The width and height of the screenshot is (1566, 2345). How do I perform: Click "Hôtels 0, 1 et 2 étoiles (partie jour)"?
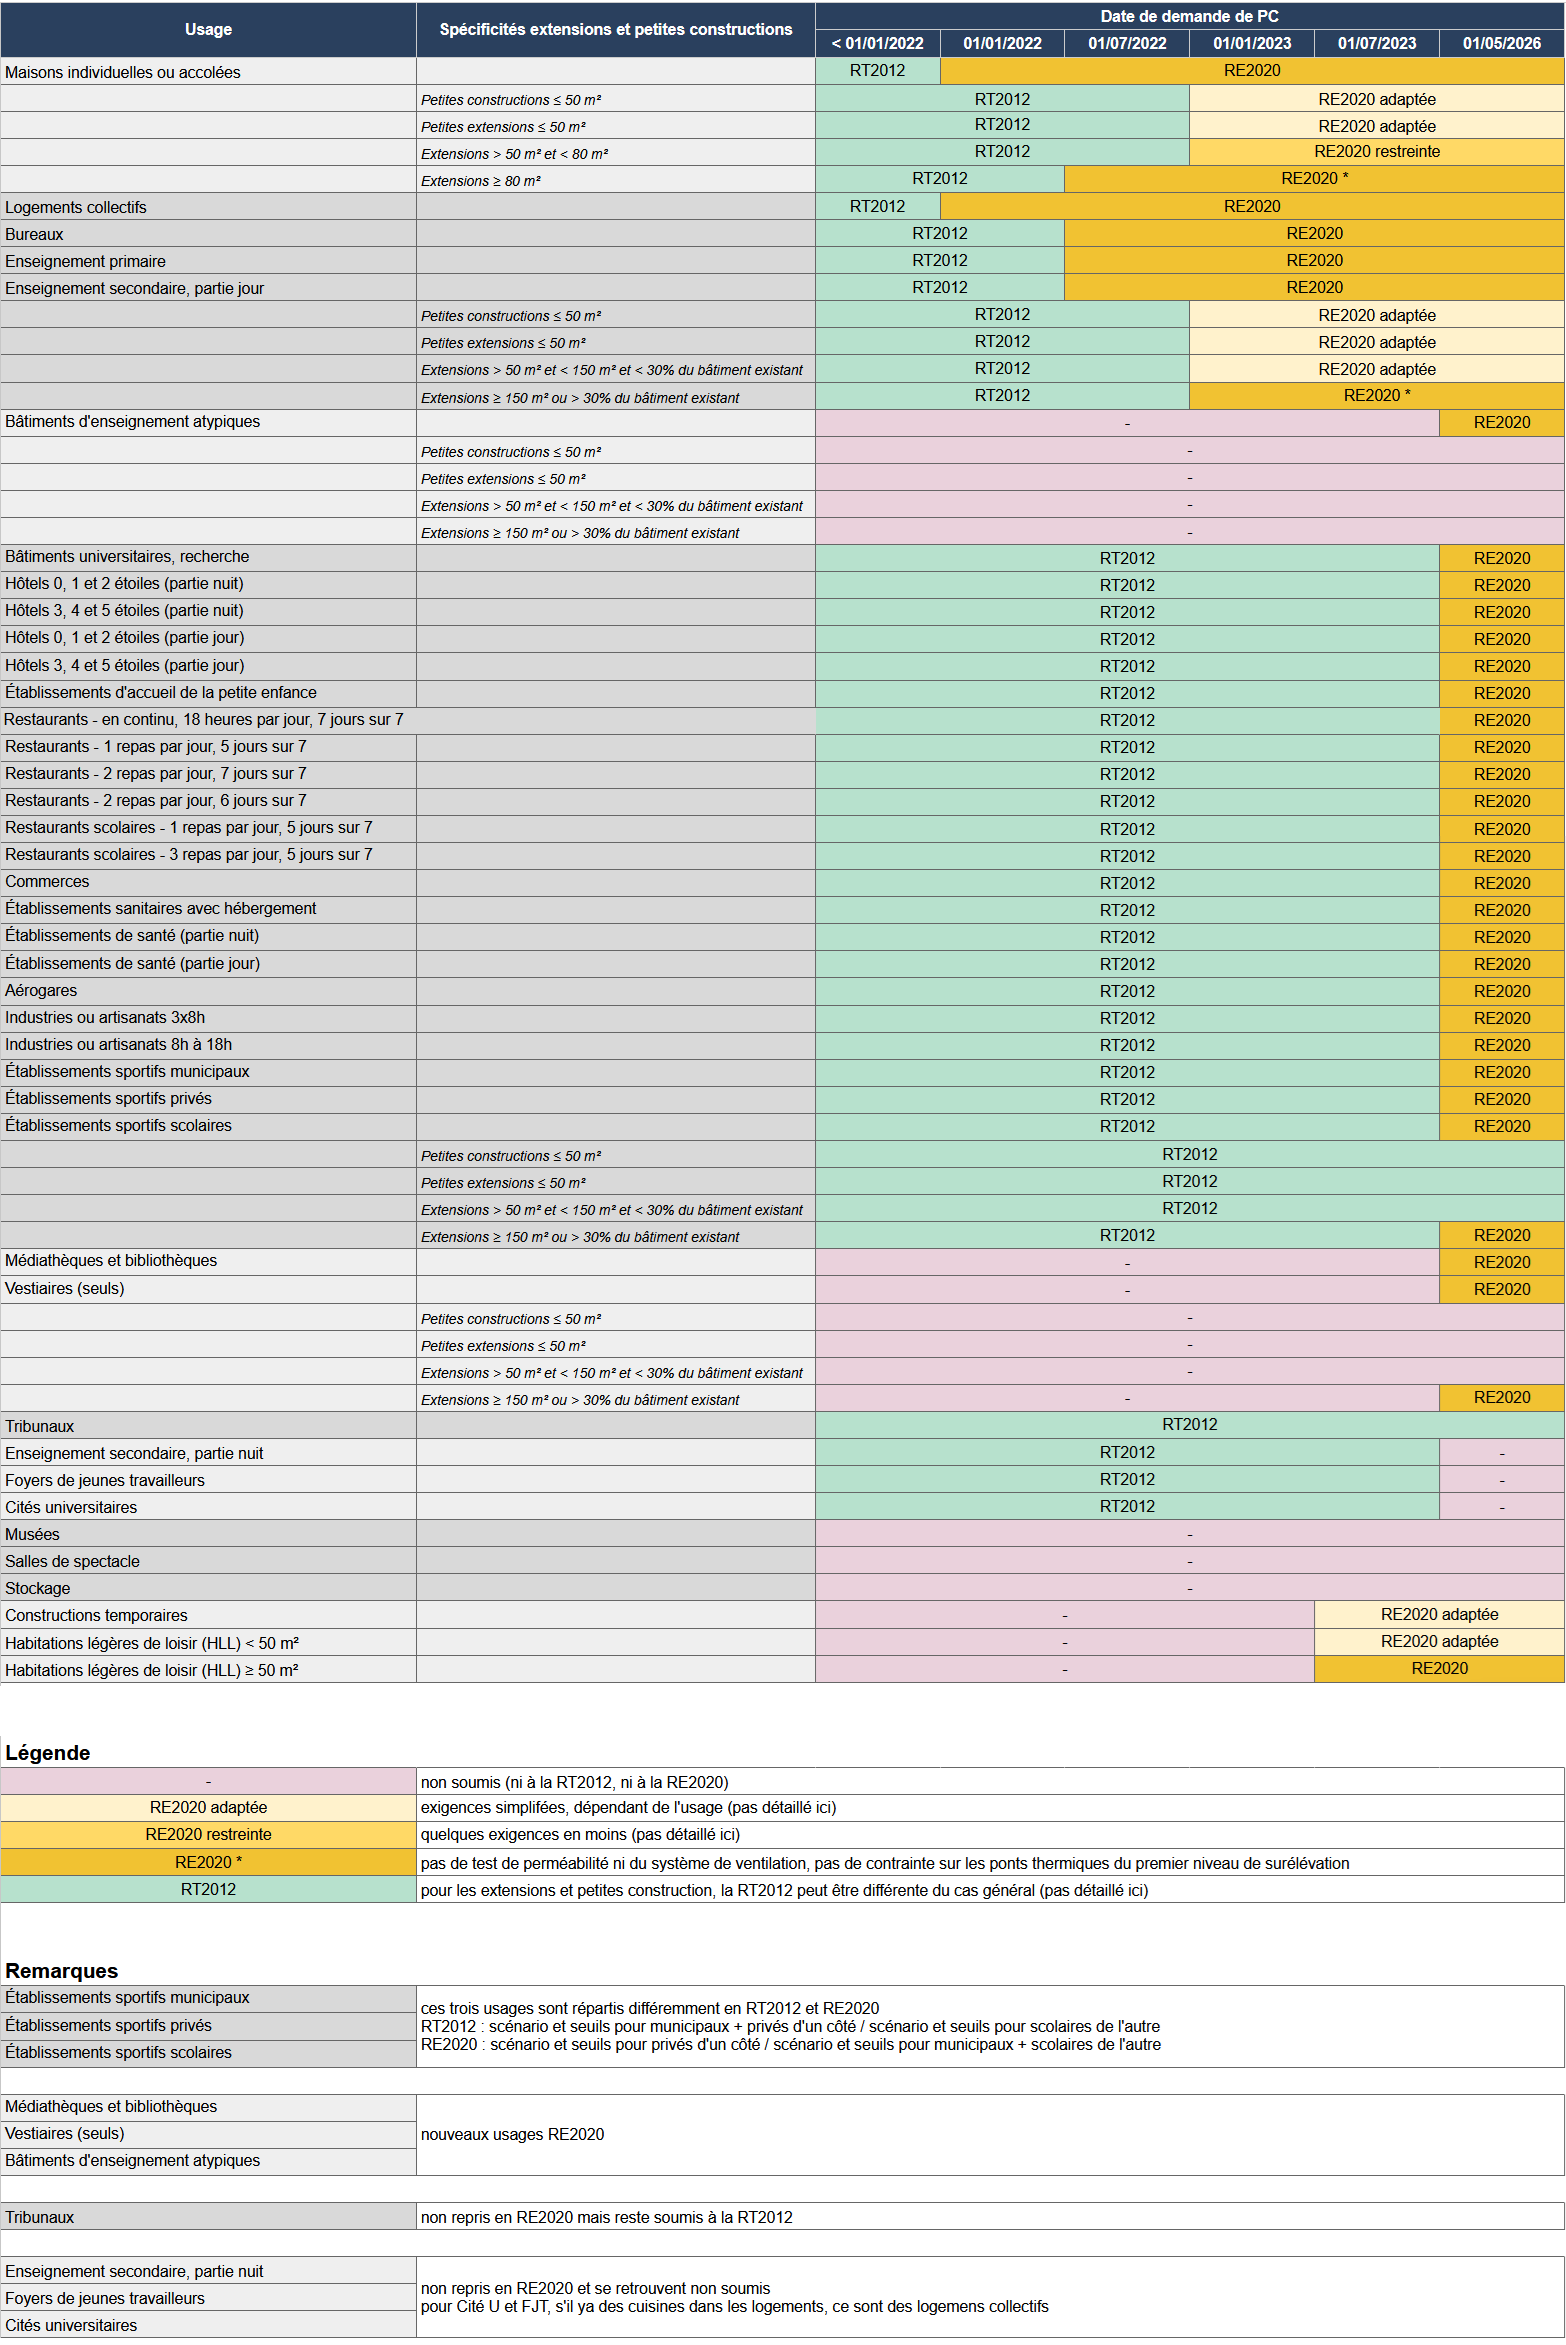click(208, 638)
